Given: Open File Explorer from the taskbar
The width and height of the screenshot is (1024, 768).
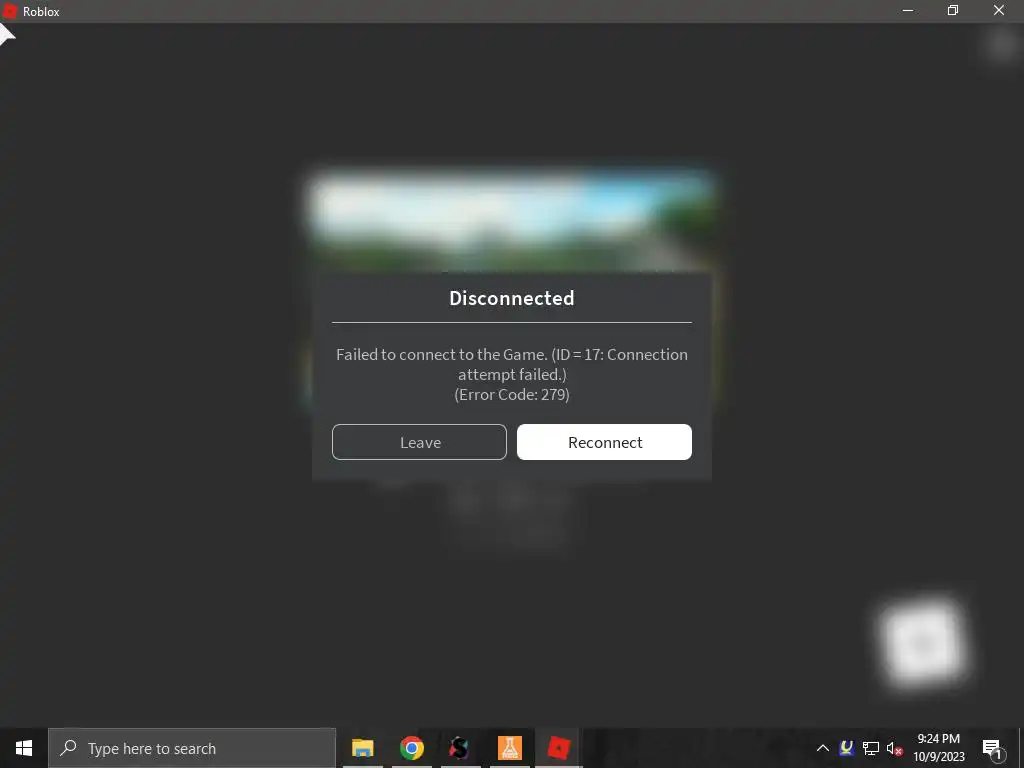Looking at the screenshot, I should pos(362,748).
